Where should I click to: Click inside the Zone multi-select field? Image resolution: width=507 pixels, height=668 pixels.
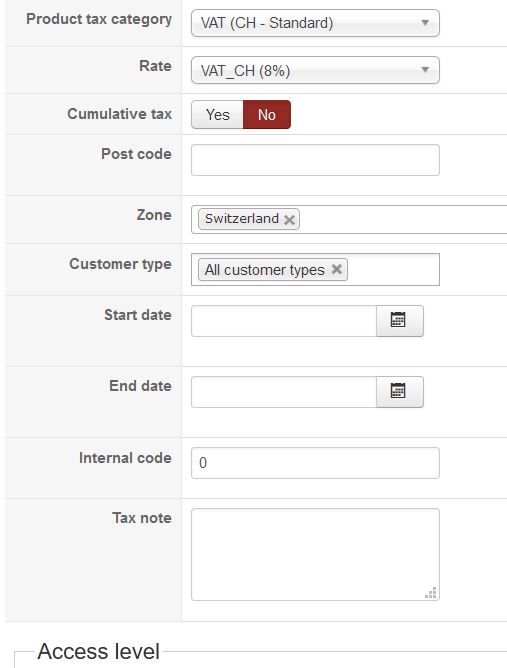click(x=403, y=219)
